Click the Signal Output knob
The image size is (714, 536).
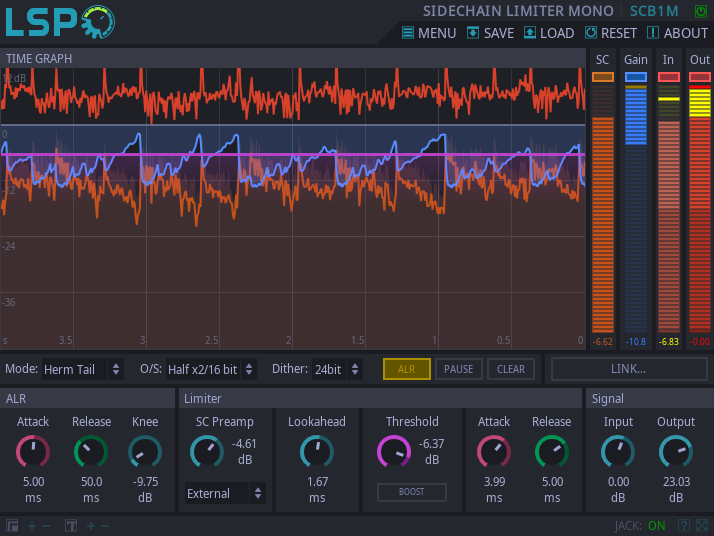tap(676, 452)
